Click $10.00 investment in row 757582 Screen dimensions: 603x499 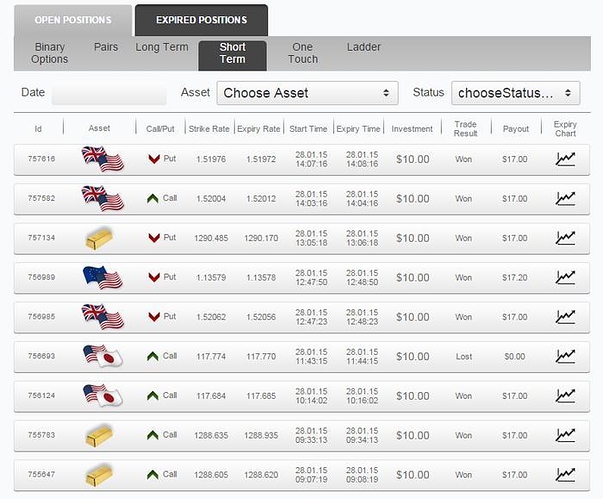pos(413,198)
